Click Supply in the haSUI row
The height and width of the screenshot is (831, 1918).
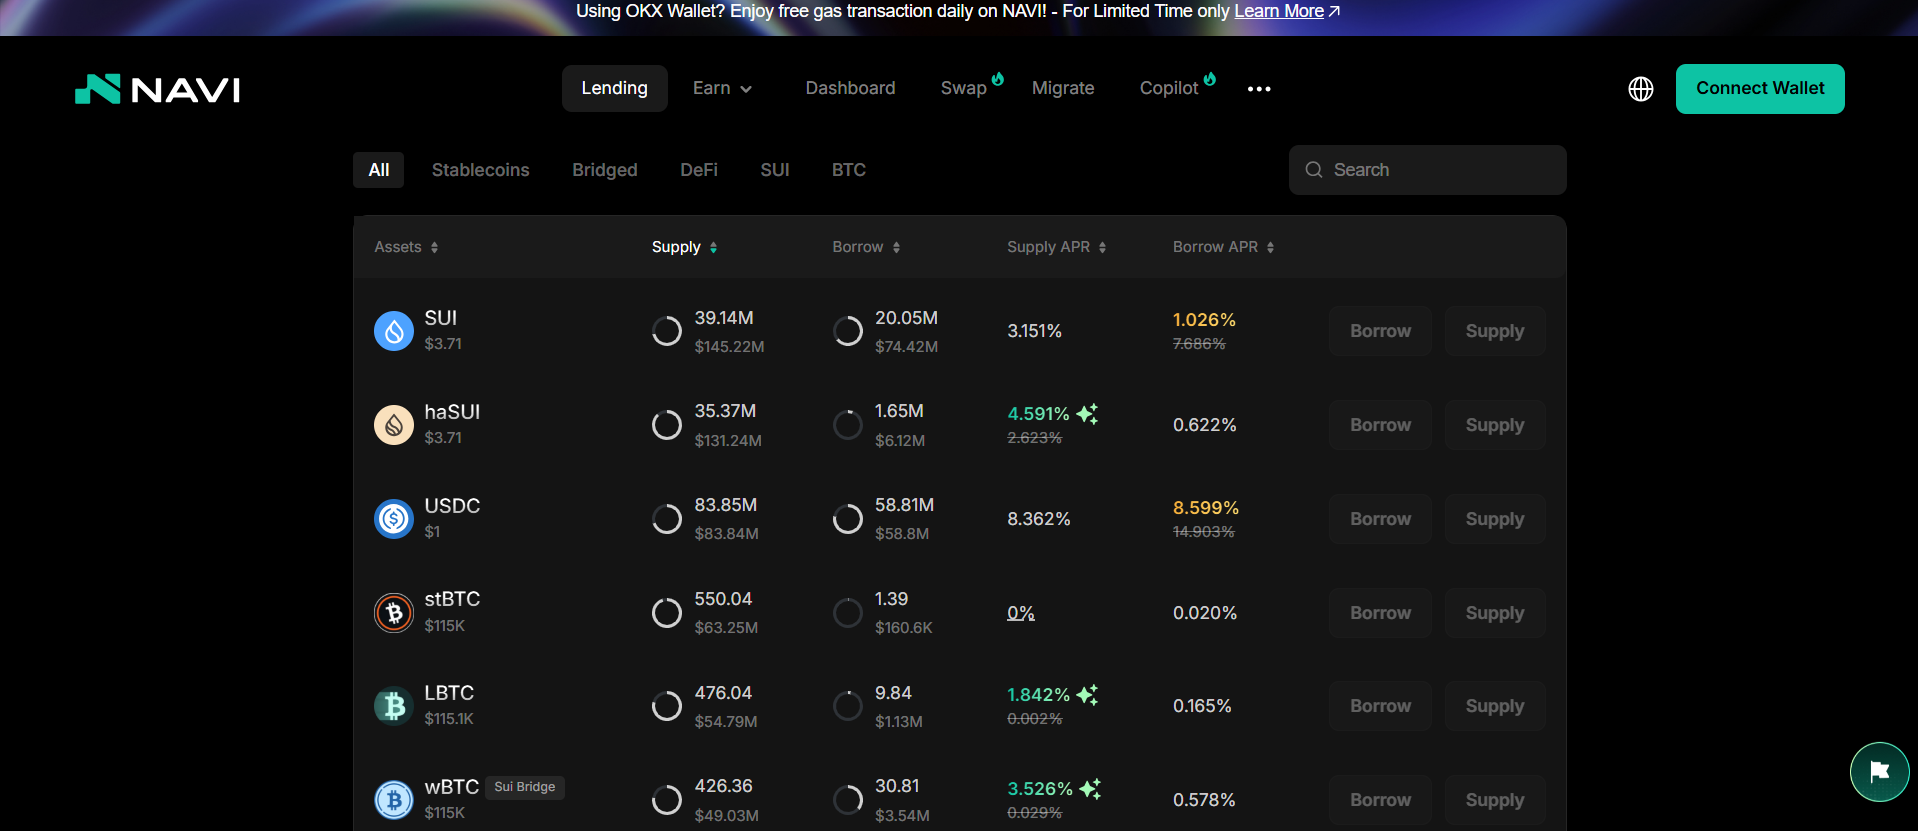[x=1495, y=425]
